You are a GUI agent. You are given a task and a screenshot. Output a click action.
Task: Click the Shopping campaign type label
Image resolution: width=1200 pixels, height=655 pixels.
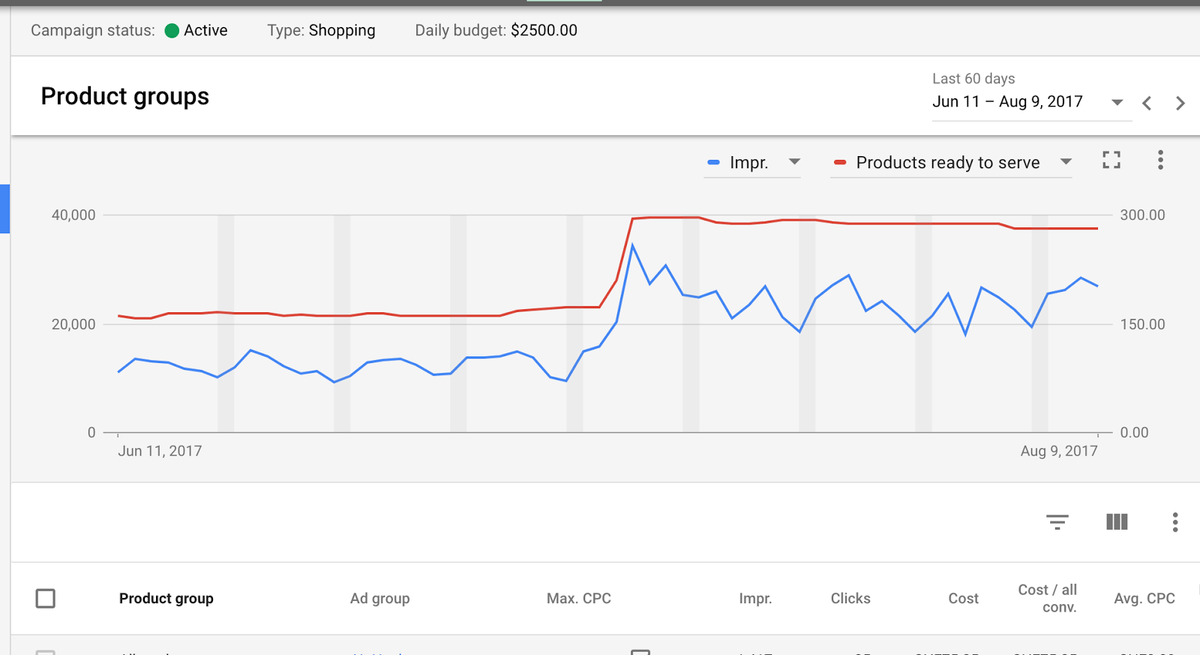[x=341, y=30]
